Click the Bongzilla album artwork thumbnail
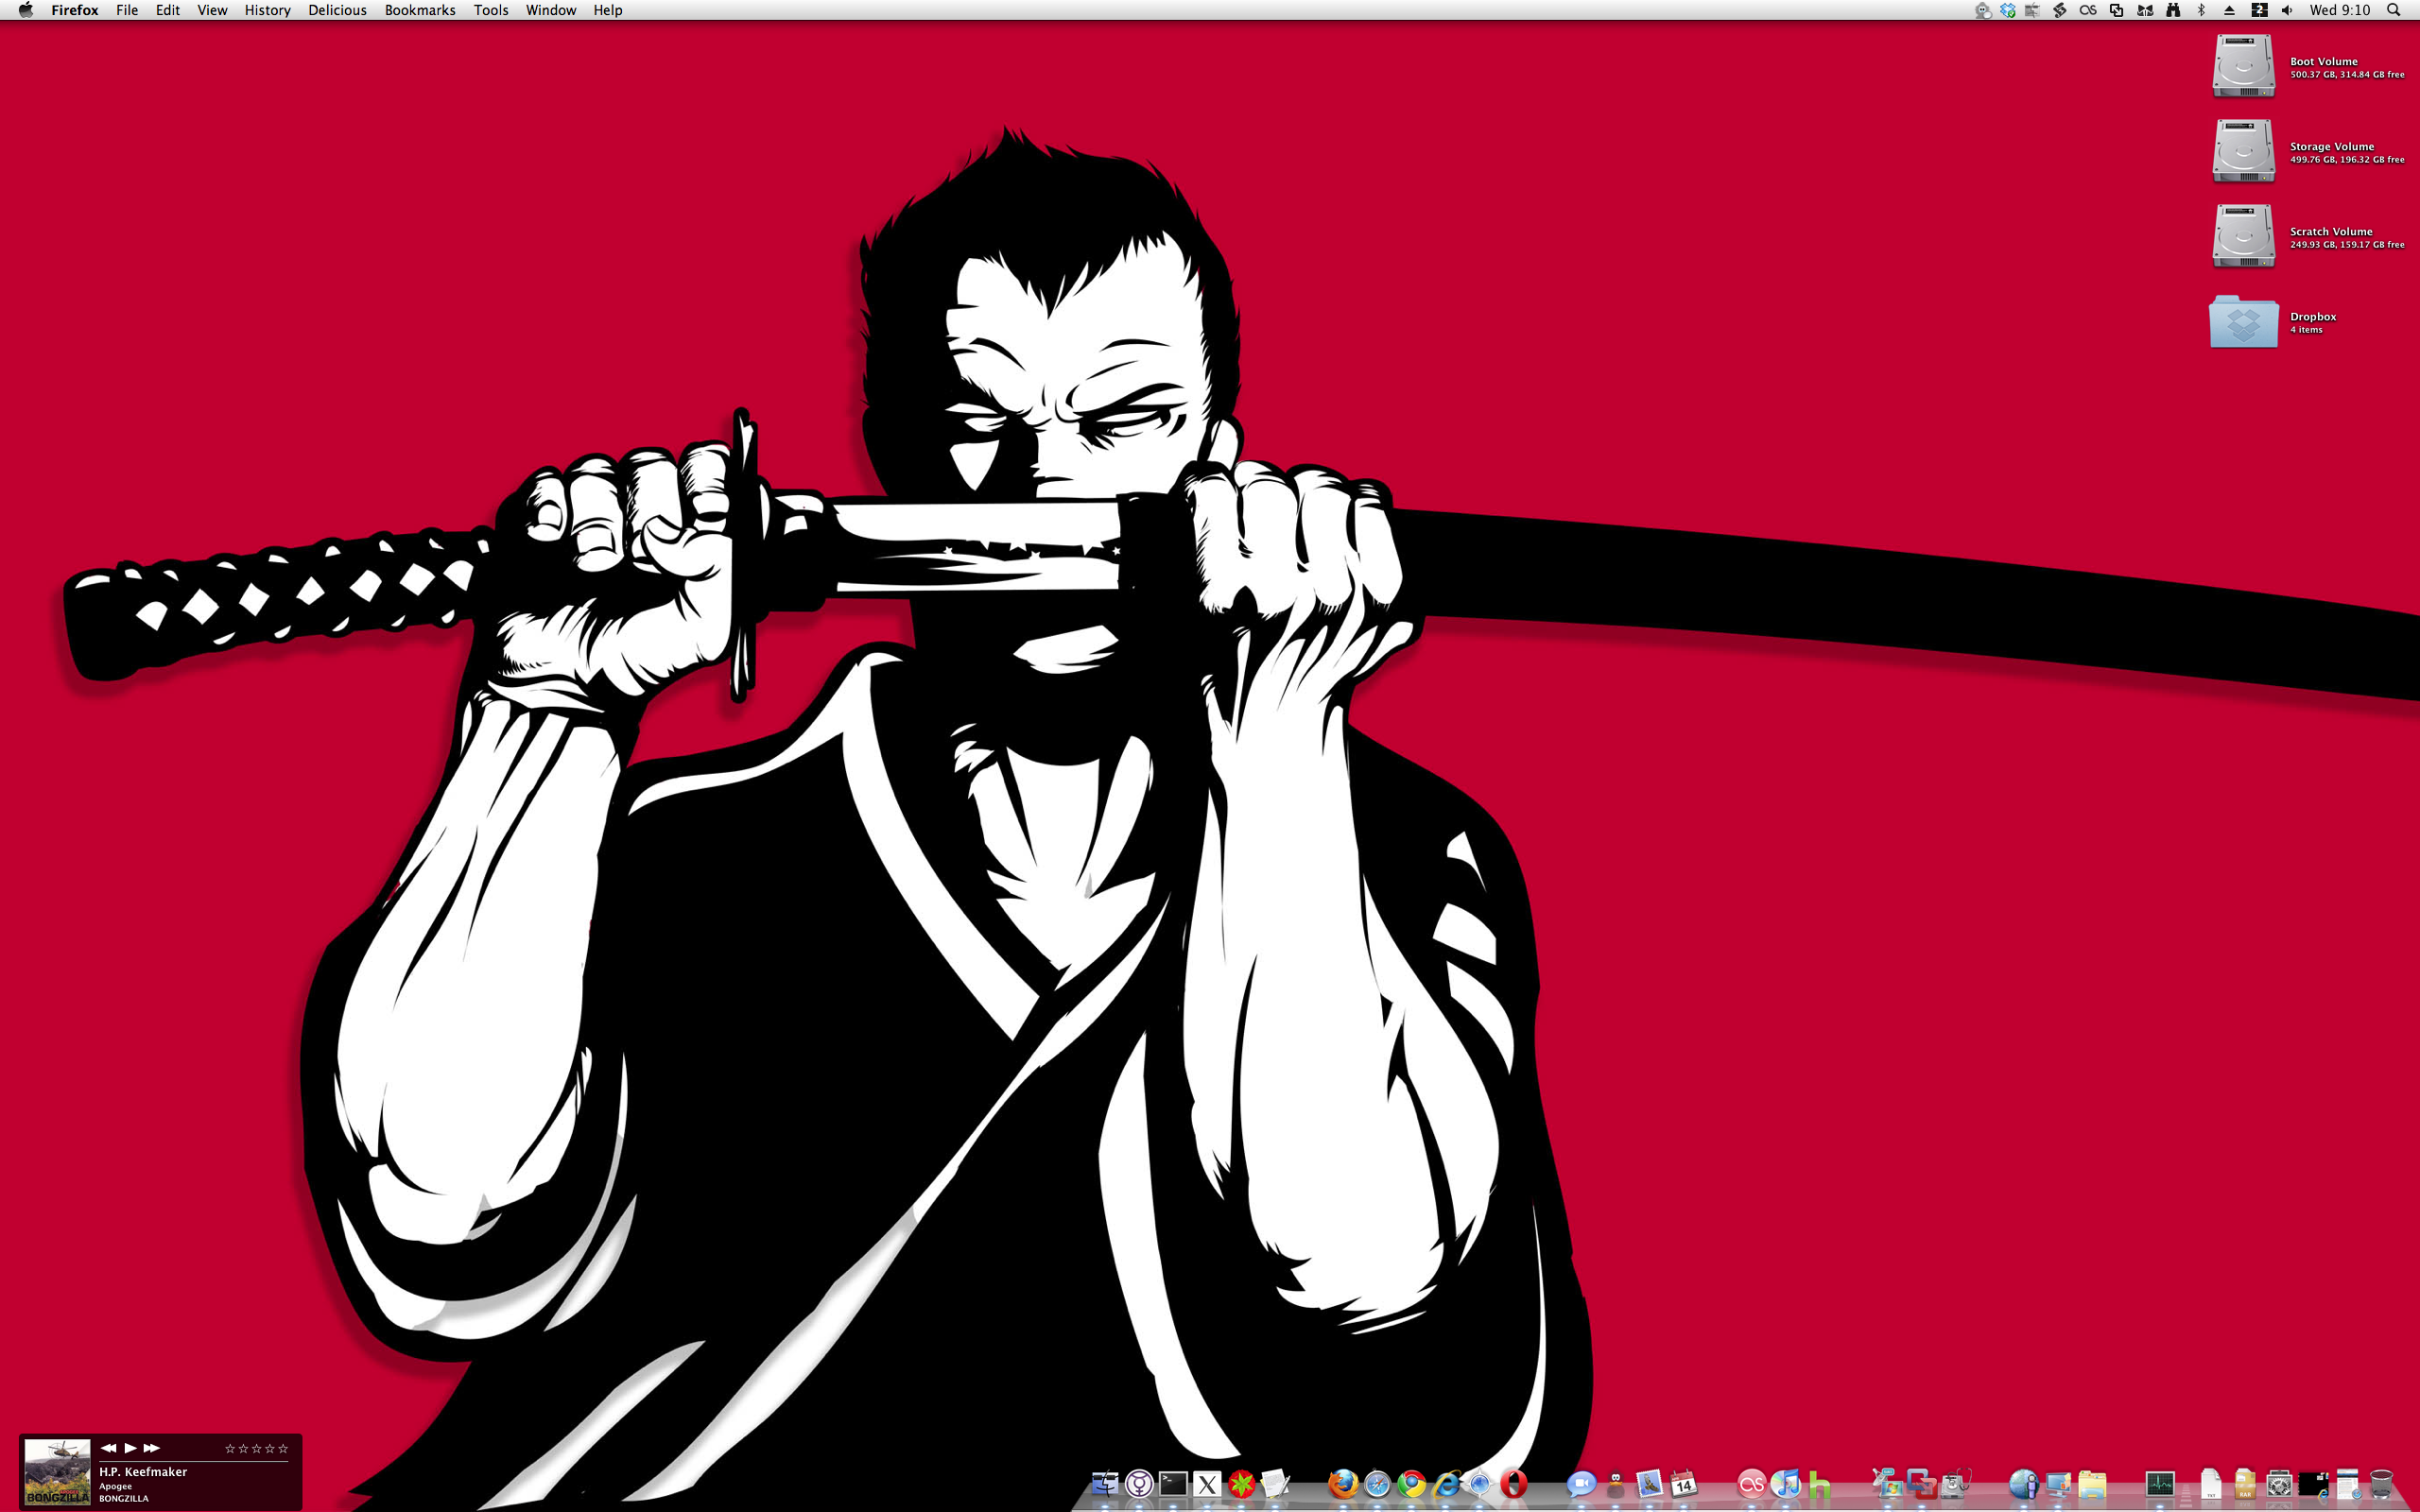This screenshot has height=1512, width=2420. coord(57,1471)
